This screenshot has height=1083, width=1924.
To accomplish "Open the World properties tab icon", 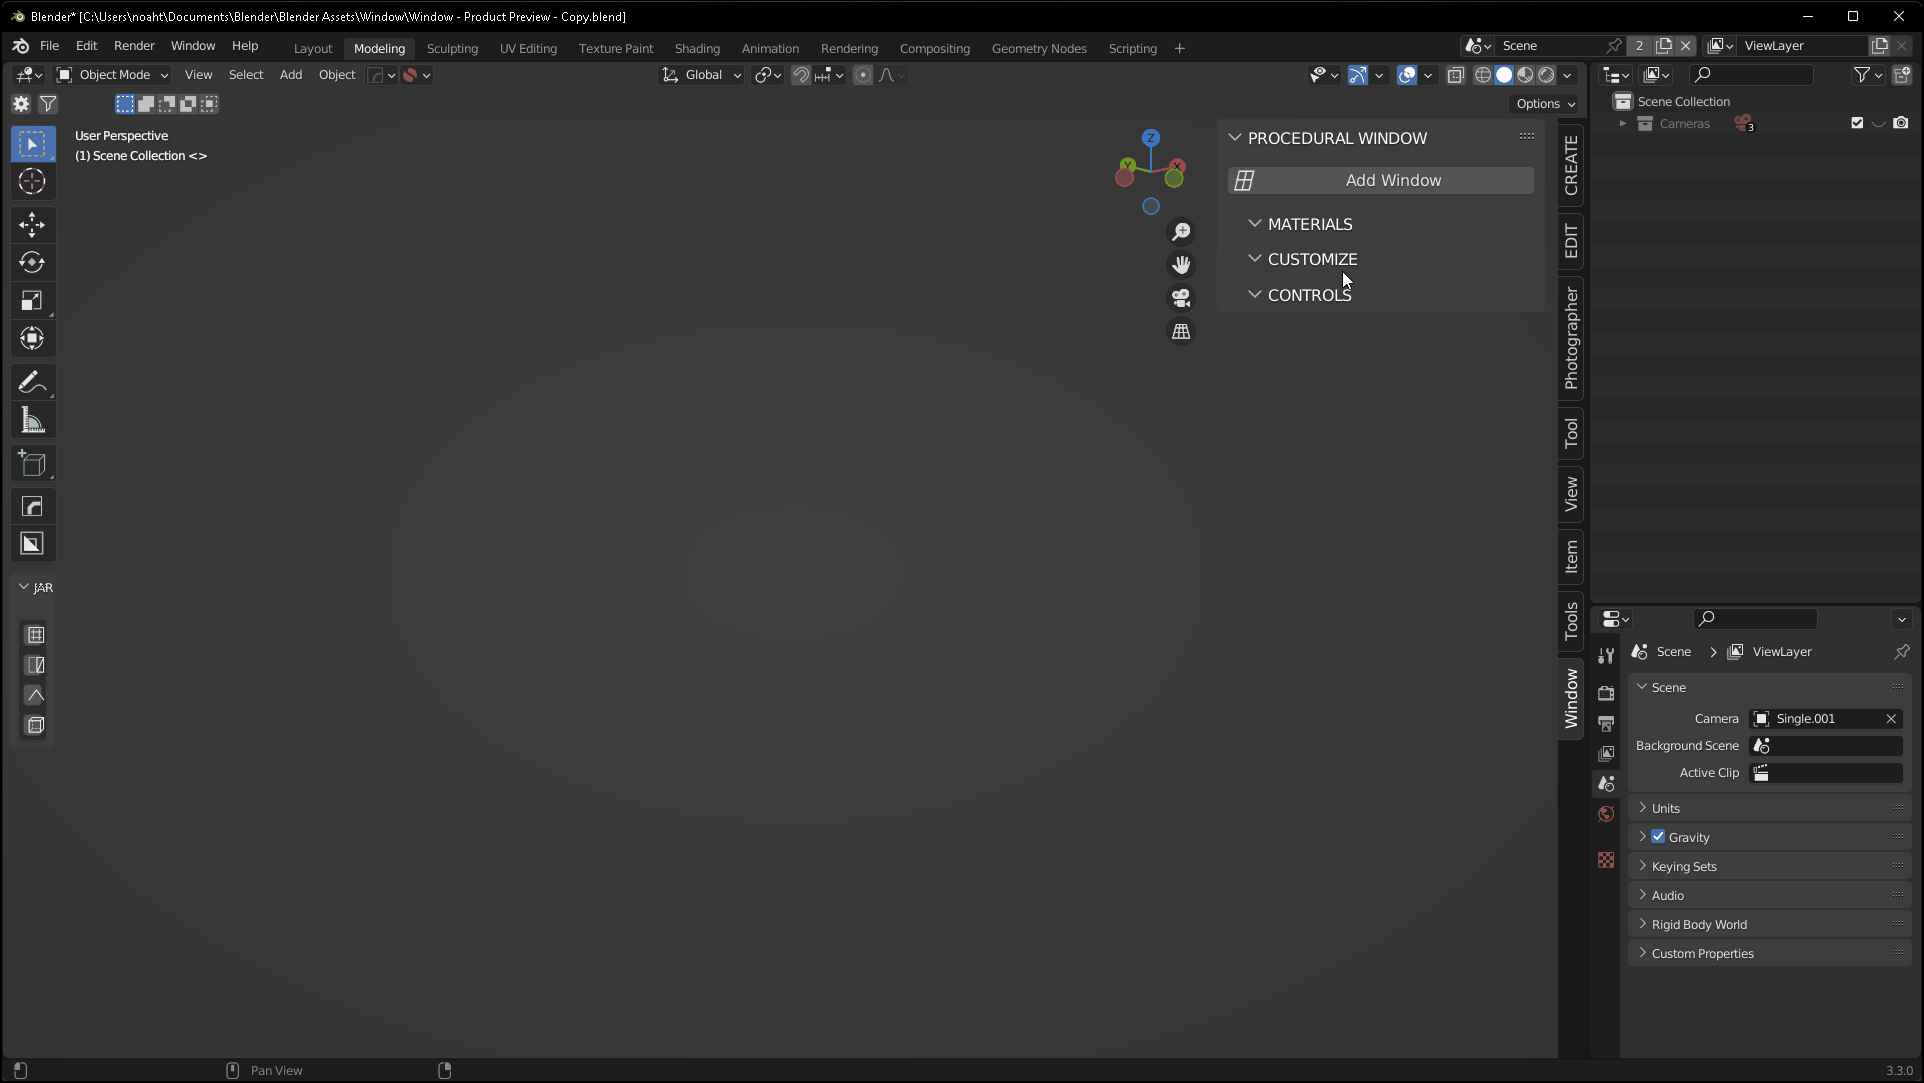I will click(x=1606, y=814).
